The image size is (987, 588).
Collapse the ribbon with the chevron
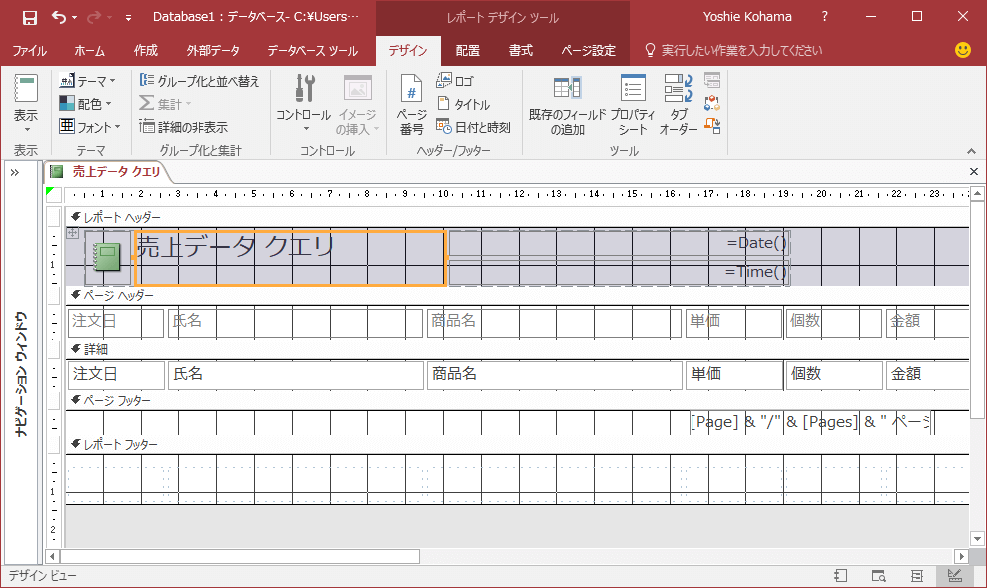pyautogui.click(x=971, y=151)
